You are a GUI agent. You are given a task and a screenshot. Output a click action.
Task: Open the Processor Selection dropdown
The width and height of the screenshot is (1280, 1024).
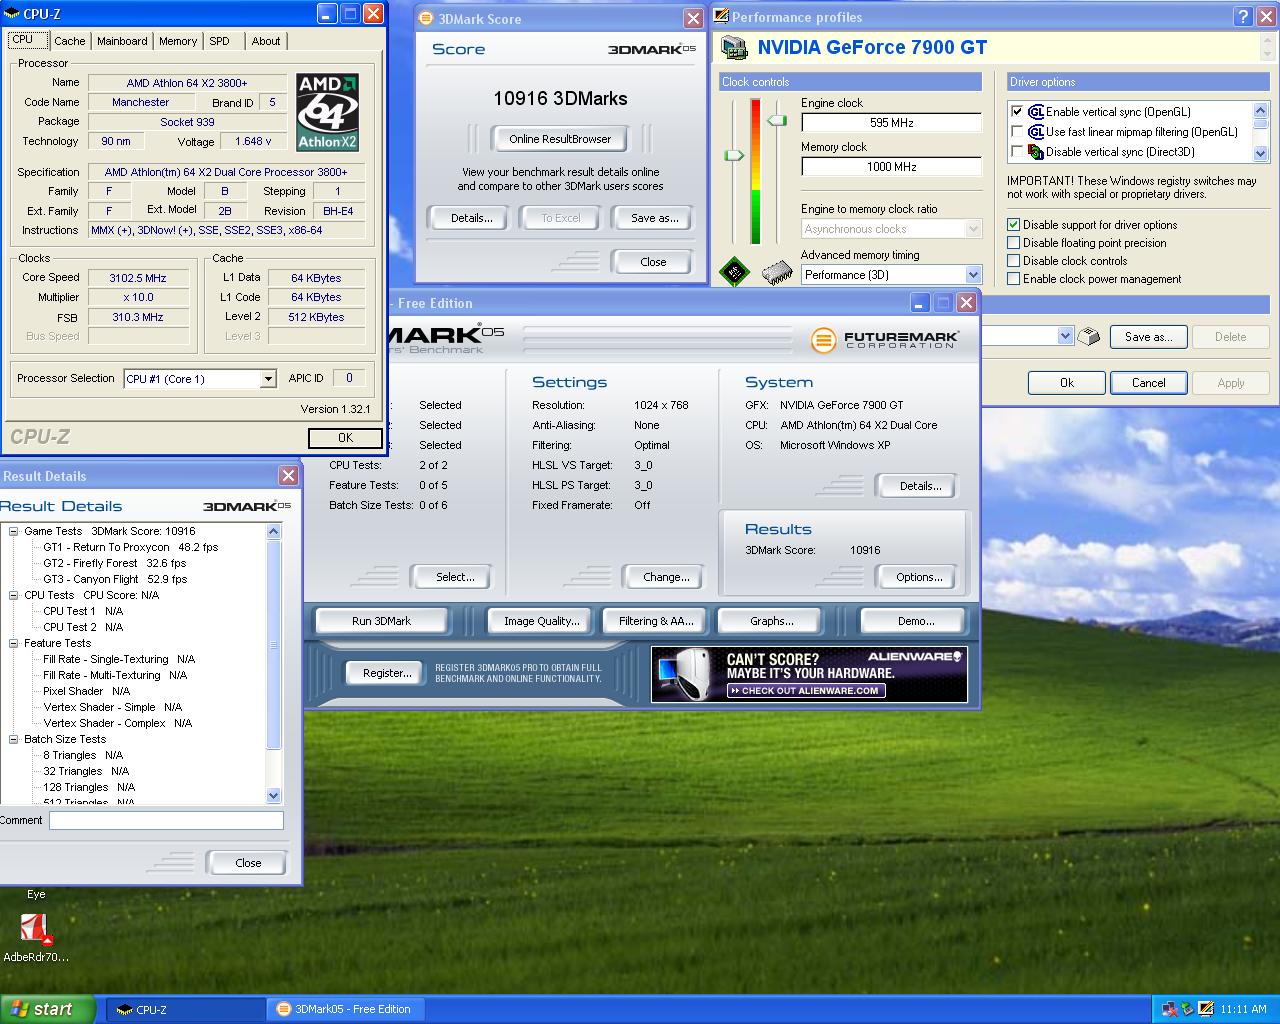(x=268, y=379)
